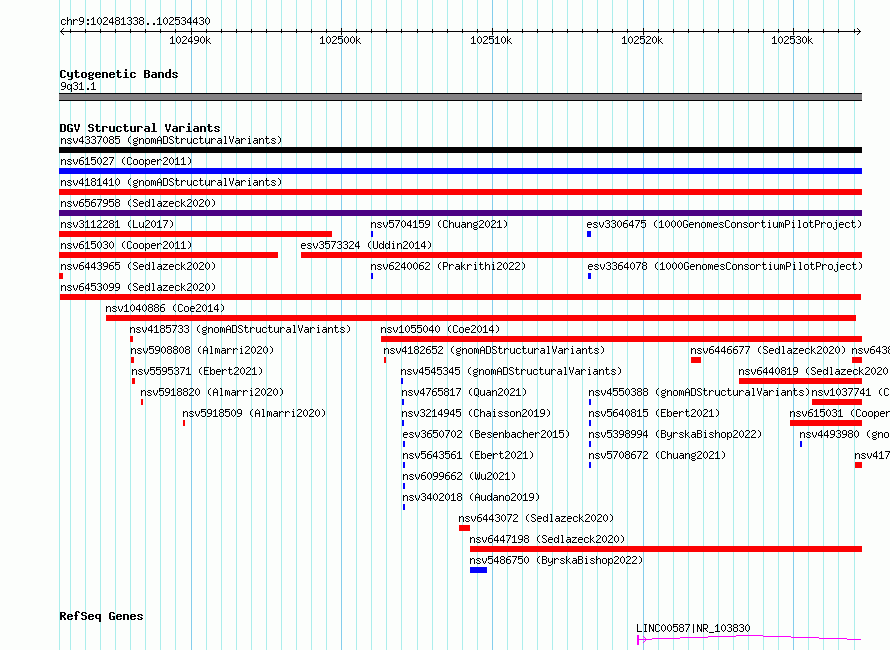
Task: Click nsv4545345 gnomADStructuralVariants label
Action: click(x=511, y=371)
